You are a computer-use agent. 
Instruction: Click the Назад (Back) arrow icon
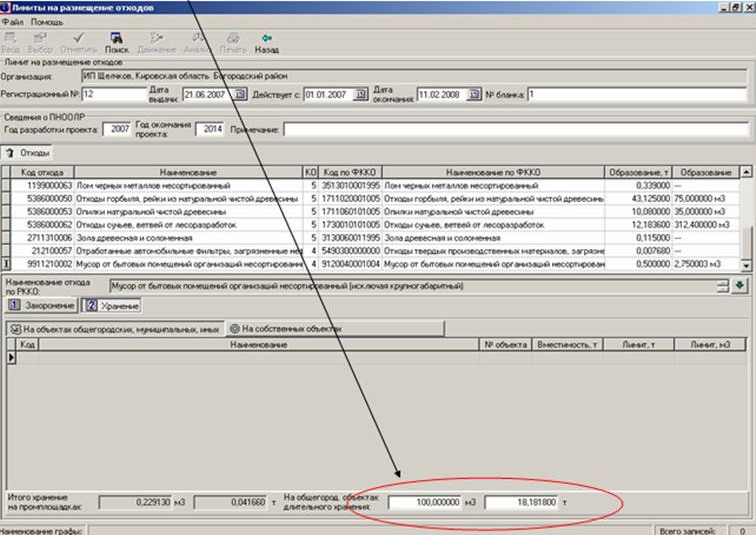pyautogui.click(x=266, y=41)
